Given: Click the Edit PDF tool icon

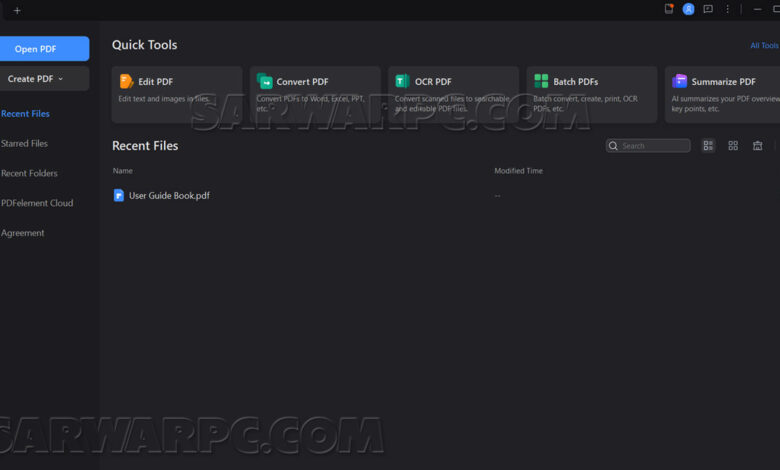Looking at the screenshot, I should point(126,81).
